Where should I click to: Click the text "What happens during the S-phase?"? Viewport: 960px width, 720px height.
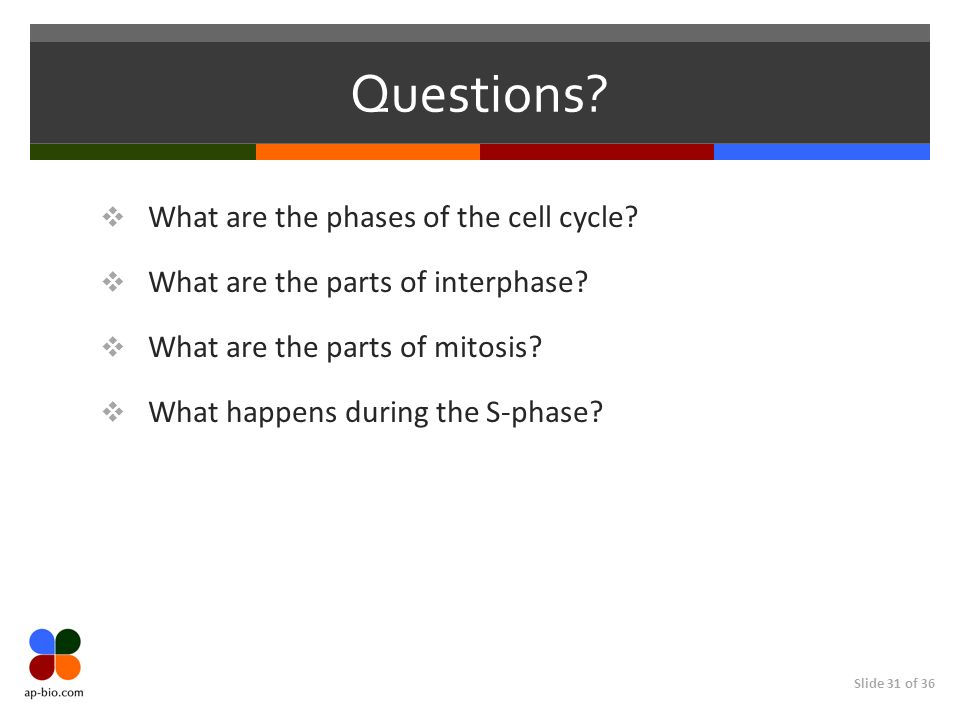click(x=376, y=412)
